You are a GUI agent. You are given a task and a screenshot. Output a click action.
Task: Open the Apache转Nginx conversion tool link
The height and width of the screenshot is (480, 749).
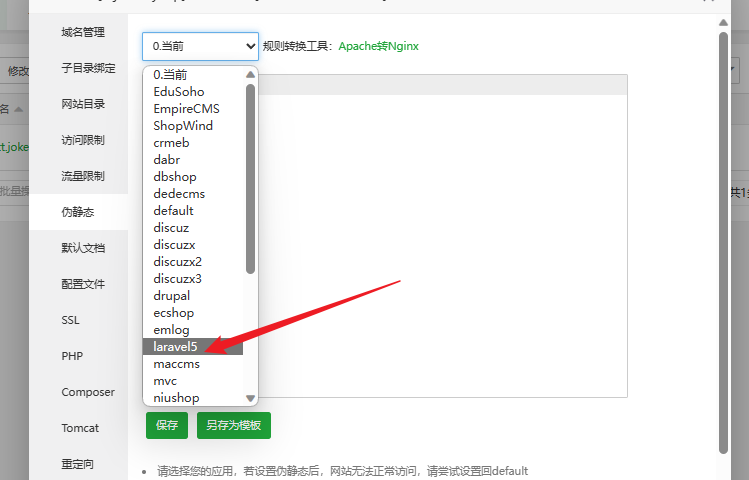click(378, 46)
